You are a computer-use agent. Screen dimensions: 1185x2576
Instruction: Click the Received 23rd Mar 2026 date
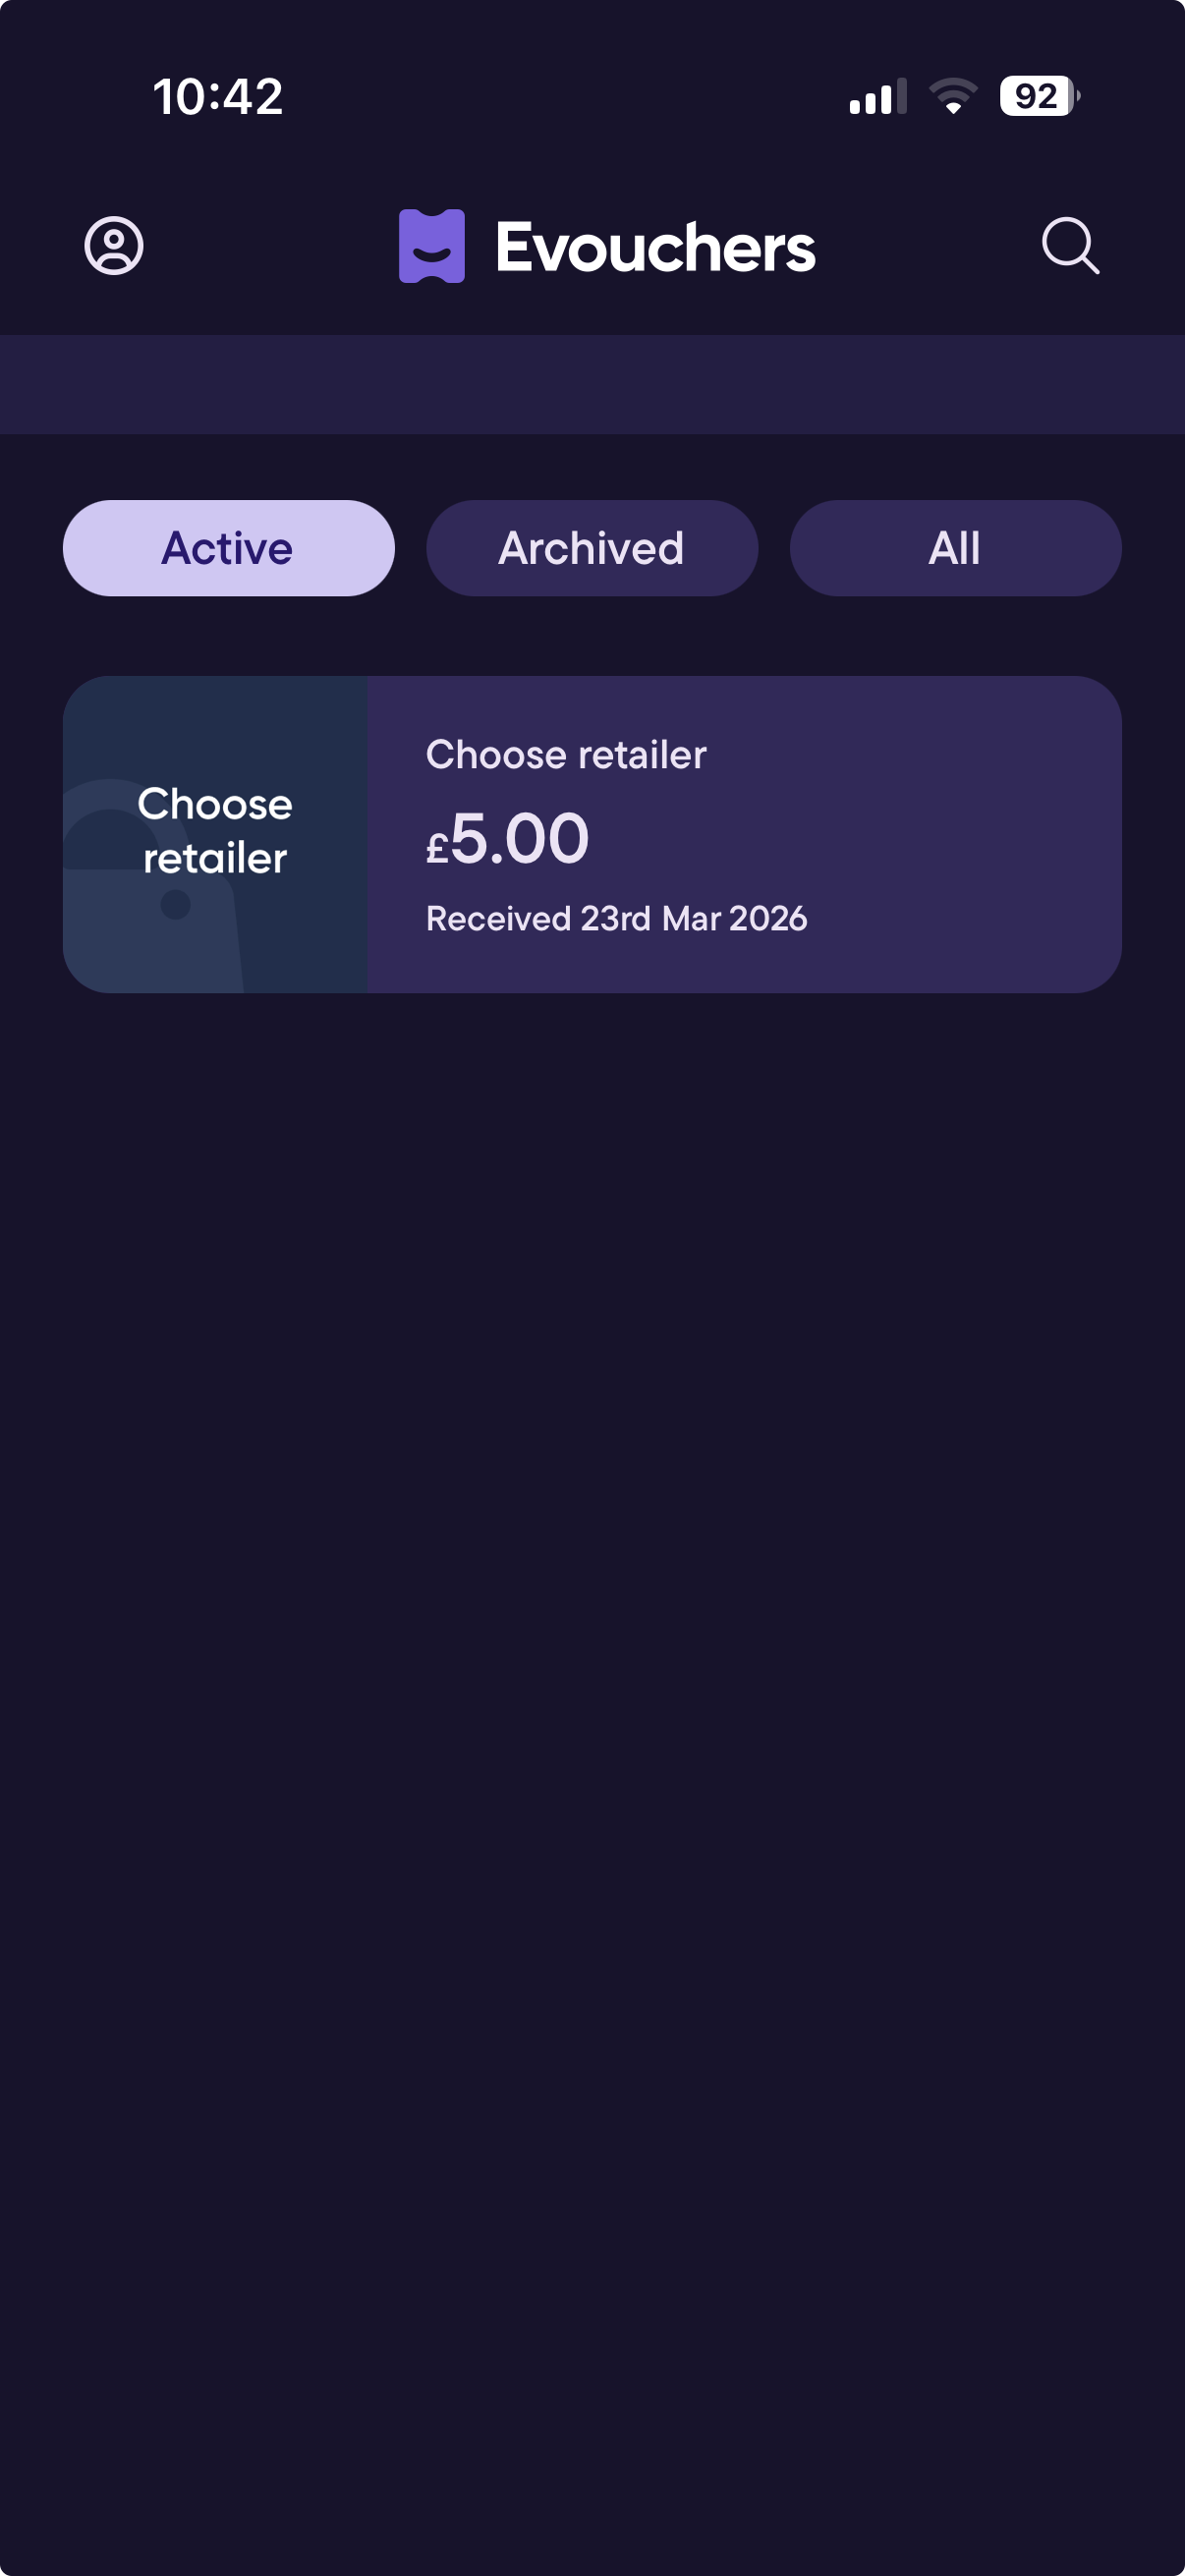pyautogui.click(x=616, y=918)
